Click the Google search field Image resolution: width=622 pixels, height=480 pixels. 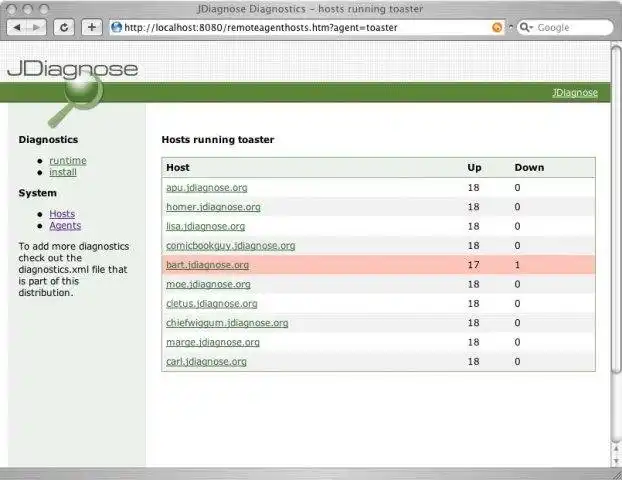click(x=572, y=27)
